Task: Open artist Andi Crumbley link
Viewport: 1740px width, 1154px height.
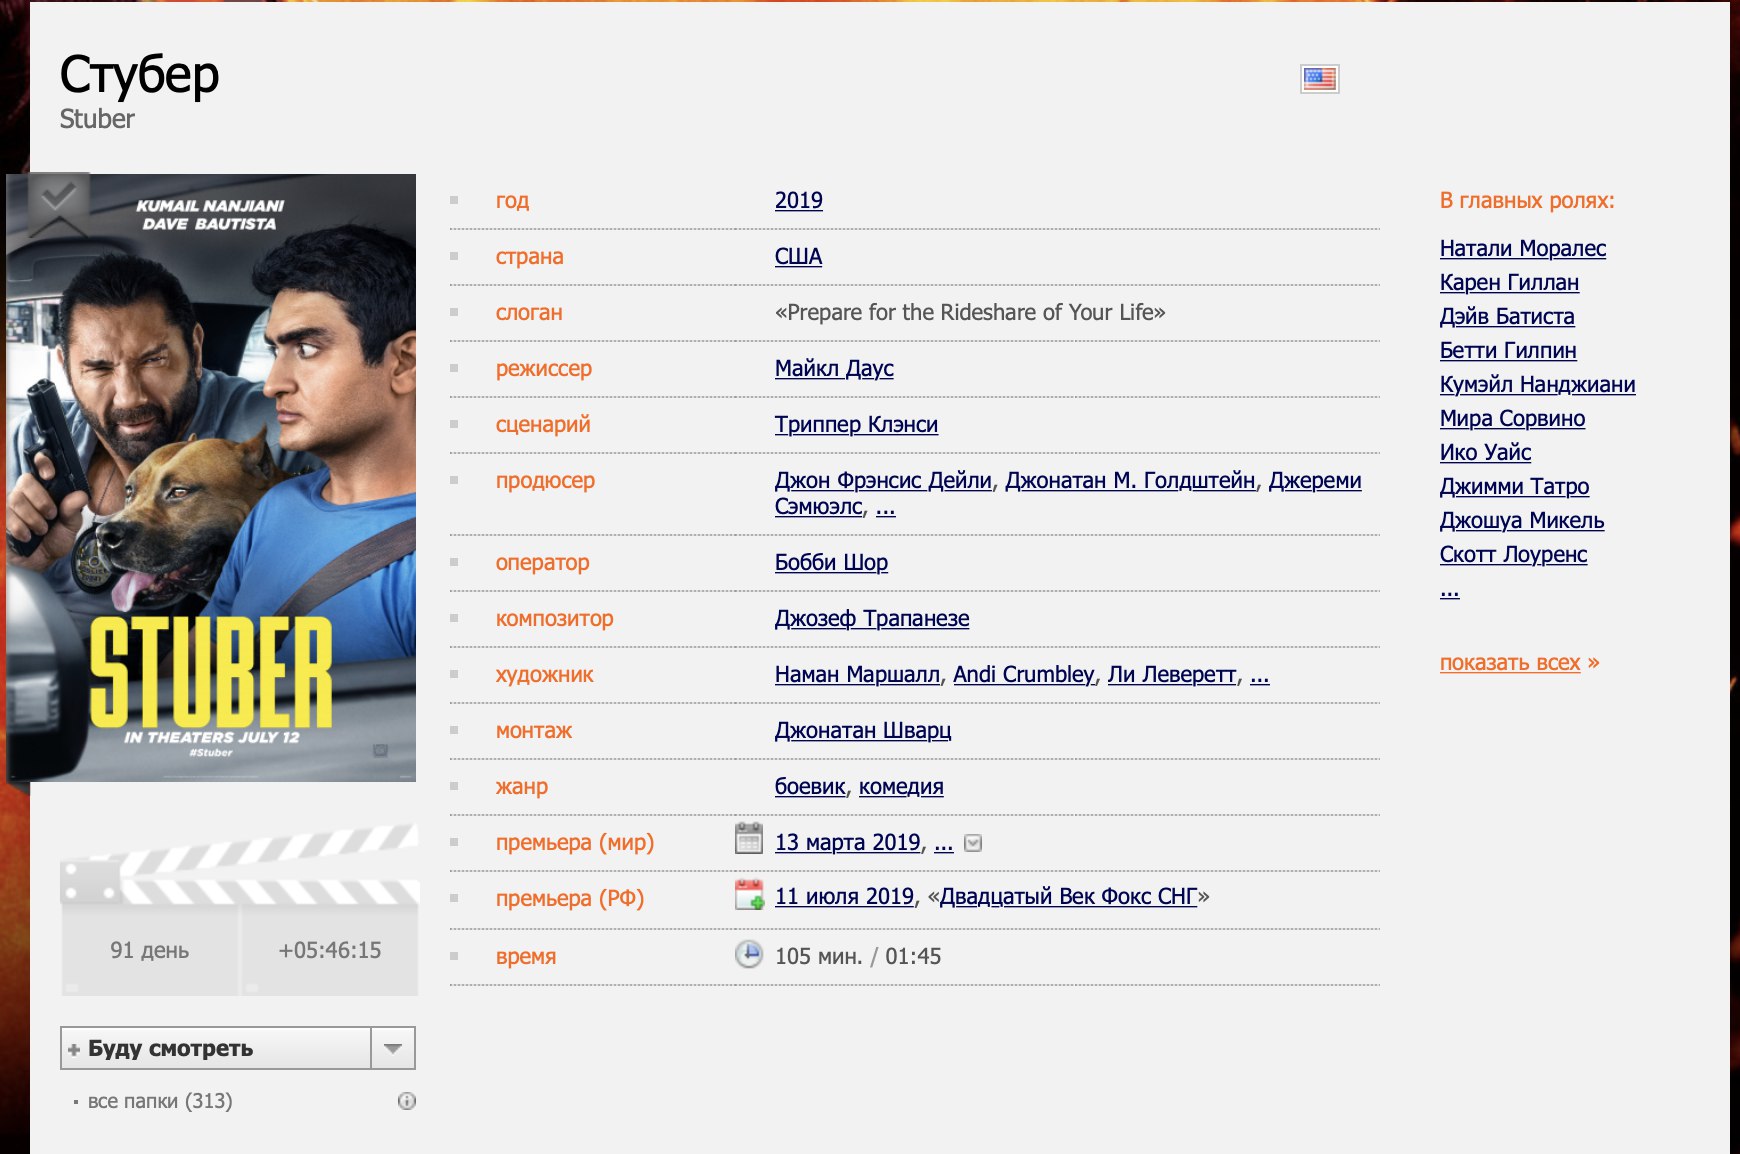Action: [1024, 674]
